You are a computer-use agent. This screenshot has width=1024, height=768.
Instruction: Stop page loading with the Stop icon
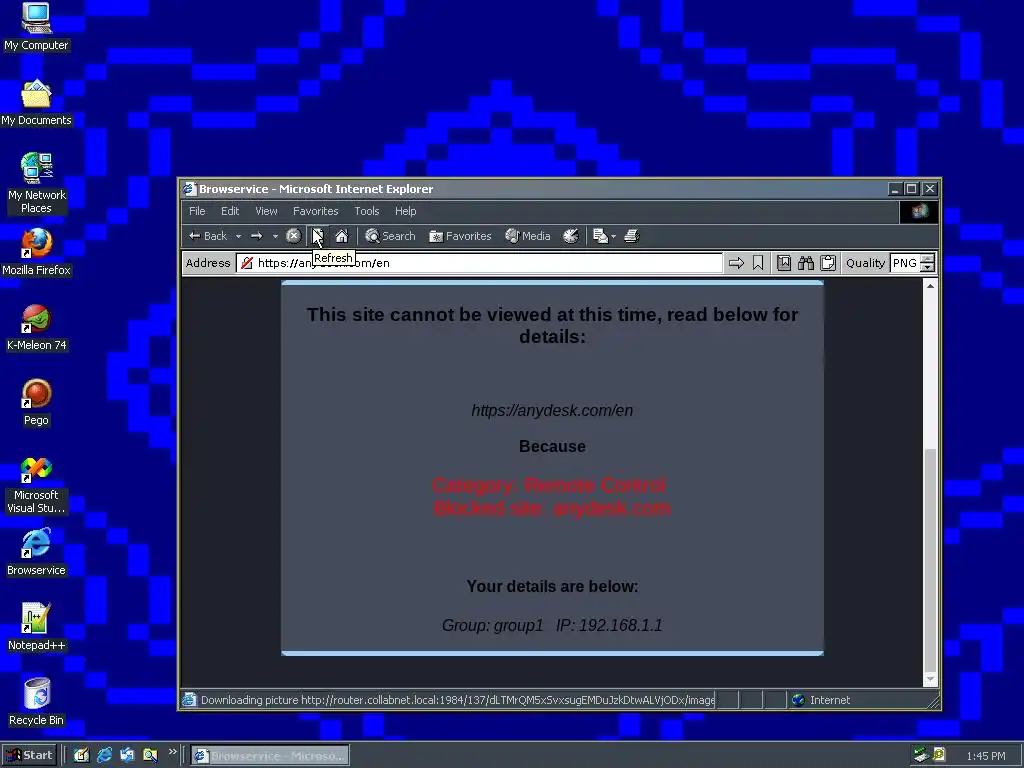(293, 236)
